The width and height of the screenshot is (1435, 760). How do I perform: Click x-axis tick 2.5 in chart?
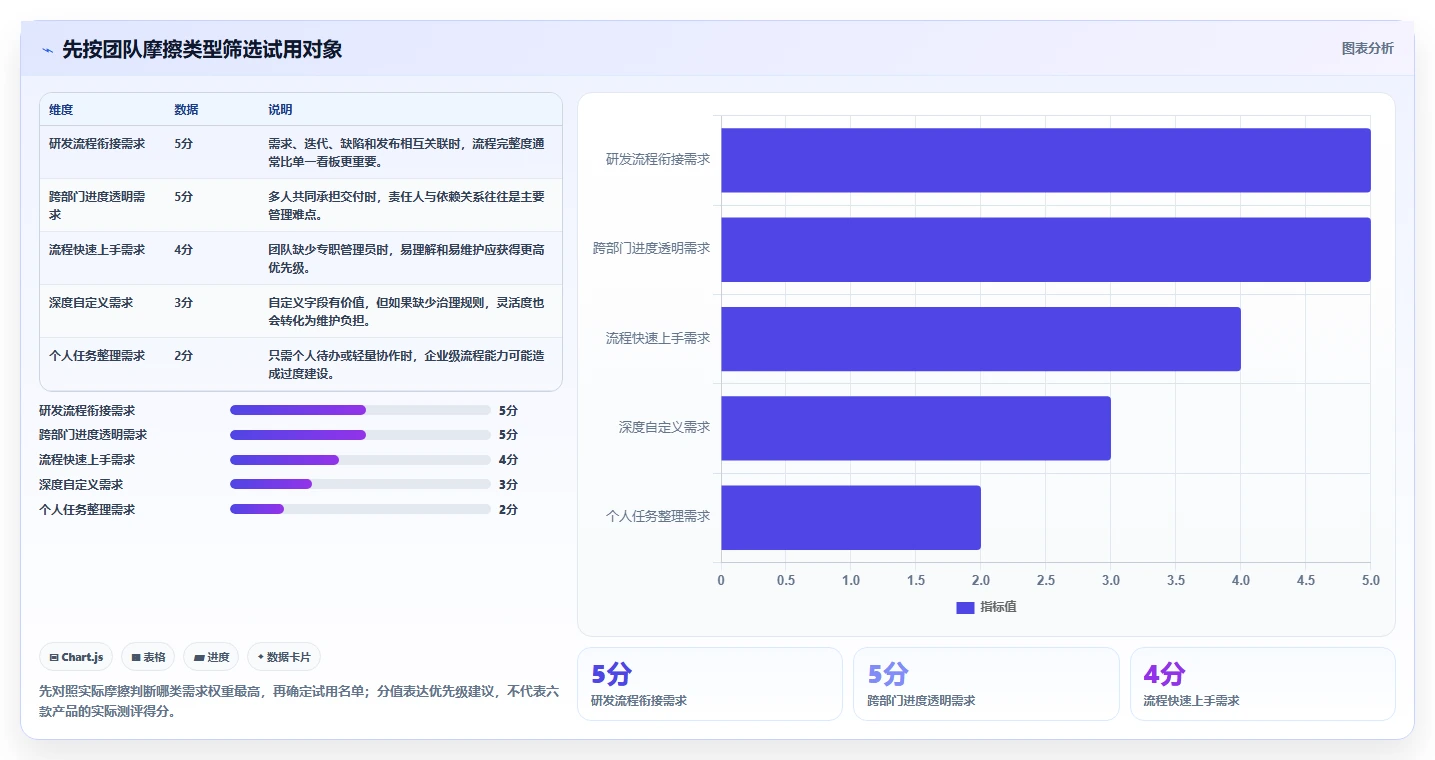coord(1046,580)
